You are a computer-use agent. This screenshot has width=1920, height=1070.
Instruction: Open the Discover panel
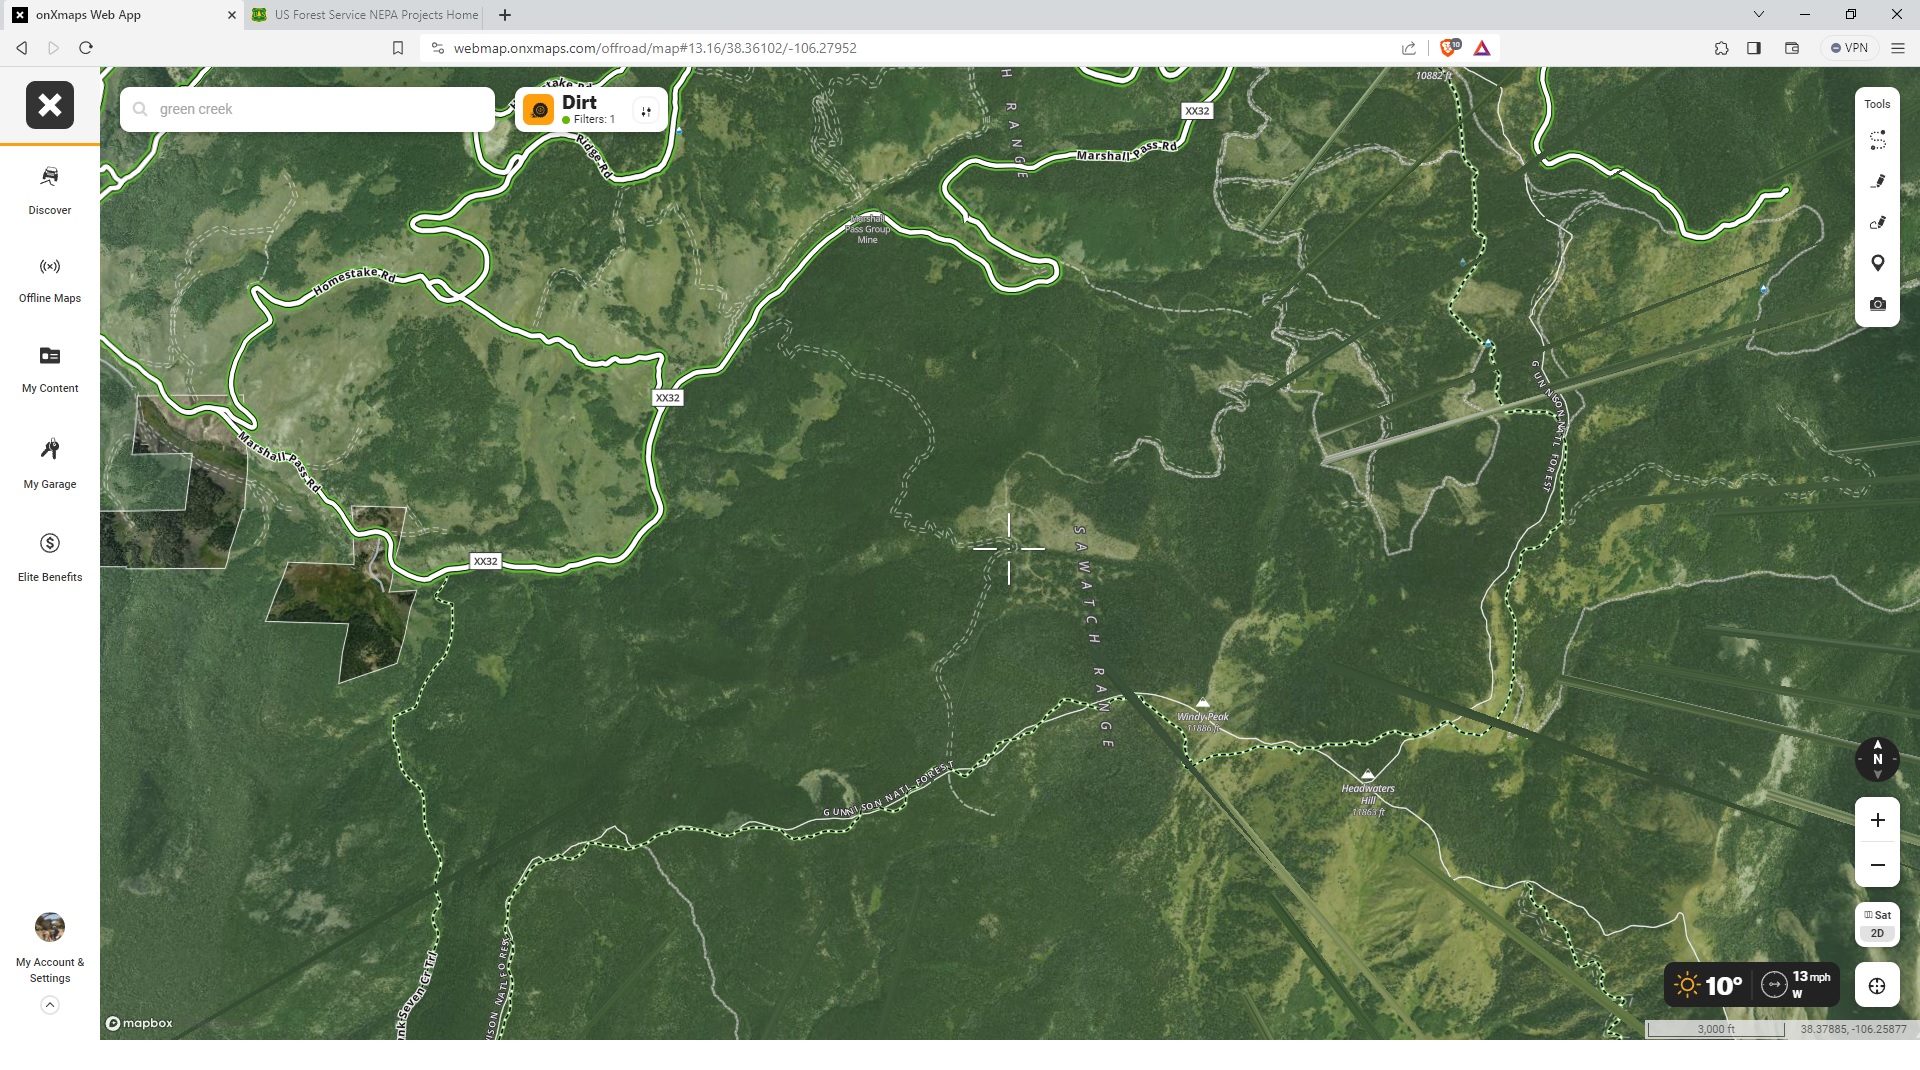[50, 190]
